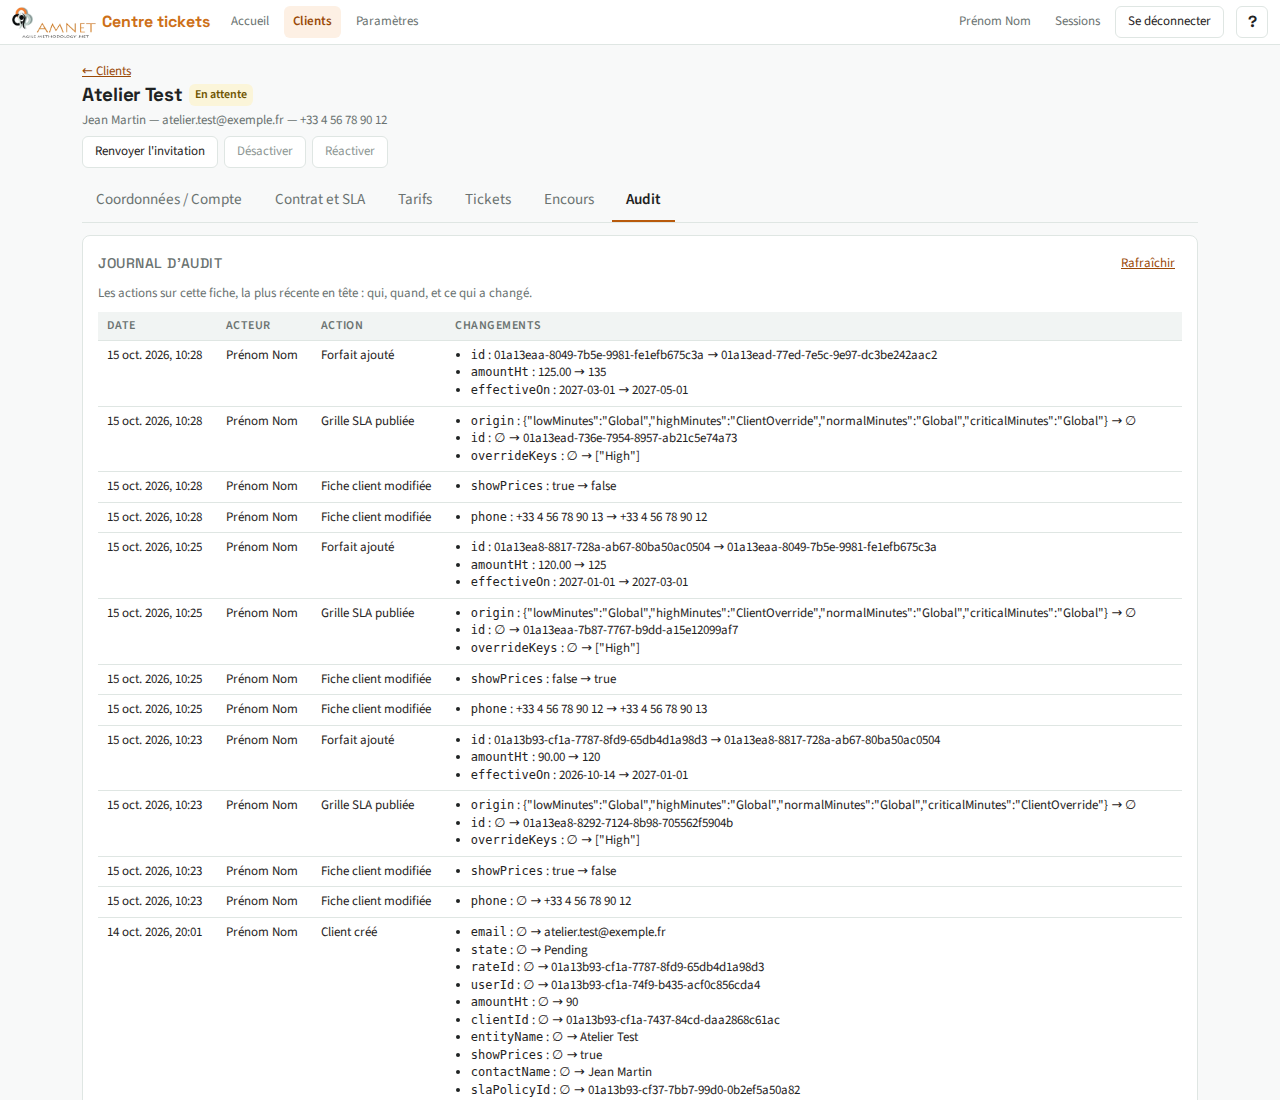The height and width of the screenshot is (1100, 1280).
Task: Click the CHANGEMENTS column header
Action: tap(498, 326)
